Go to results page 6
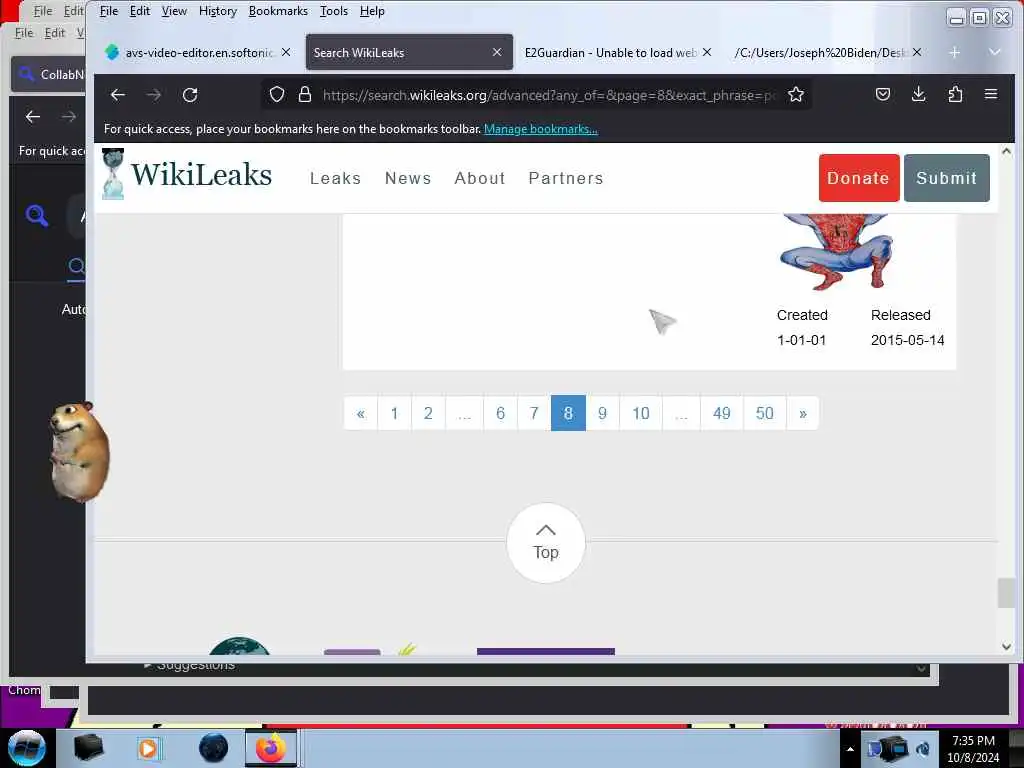The width and height of the screenshot is (1024, 768). [500, 413]
